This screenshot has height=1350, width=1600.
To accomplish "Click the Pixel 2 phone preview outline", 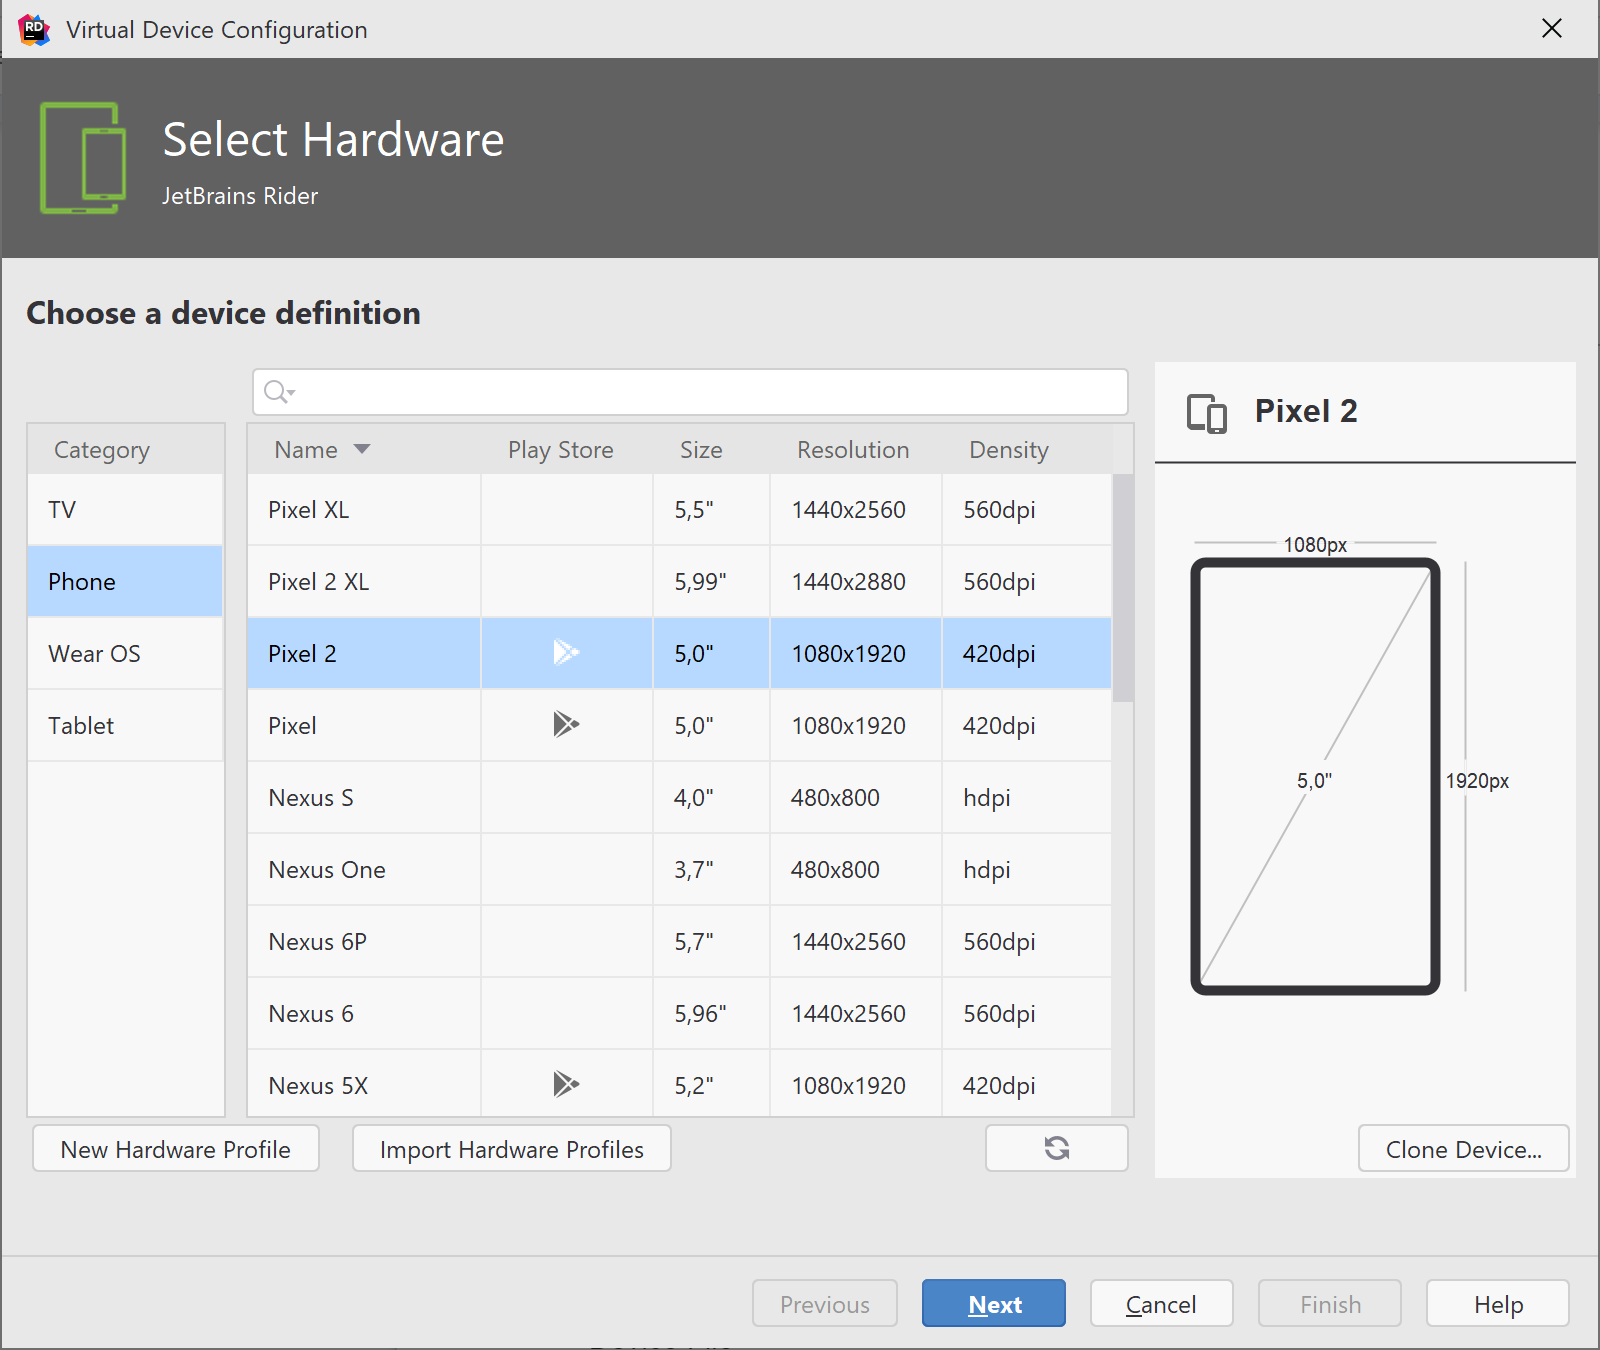I will click(1315, 777).
